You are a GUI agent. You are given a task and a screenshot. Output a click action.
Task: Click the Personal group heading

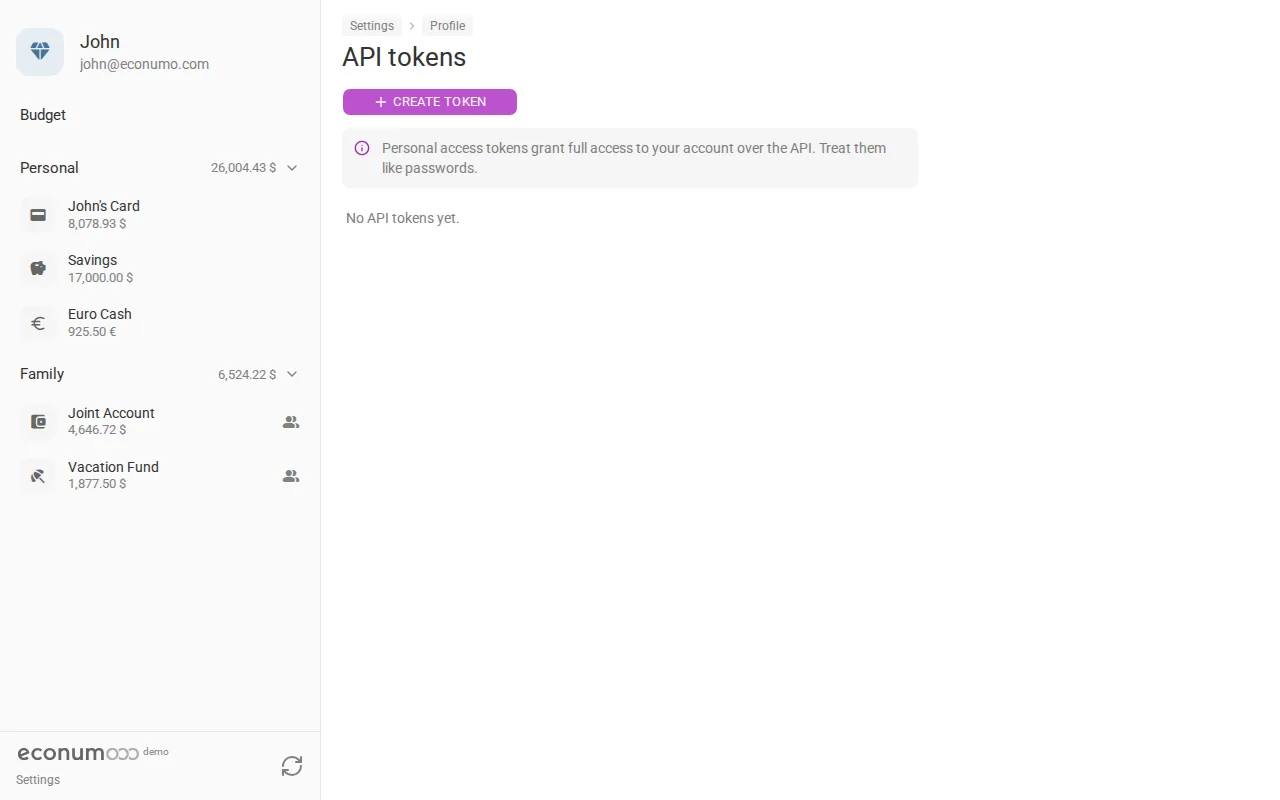coord(49,168)
